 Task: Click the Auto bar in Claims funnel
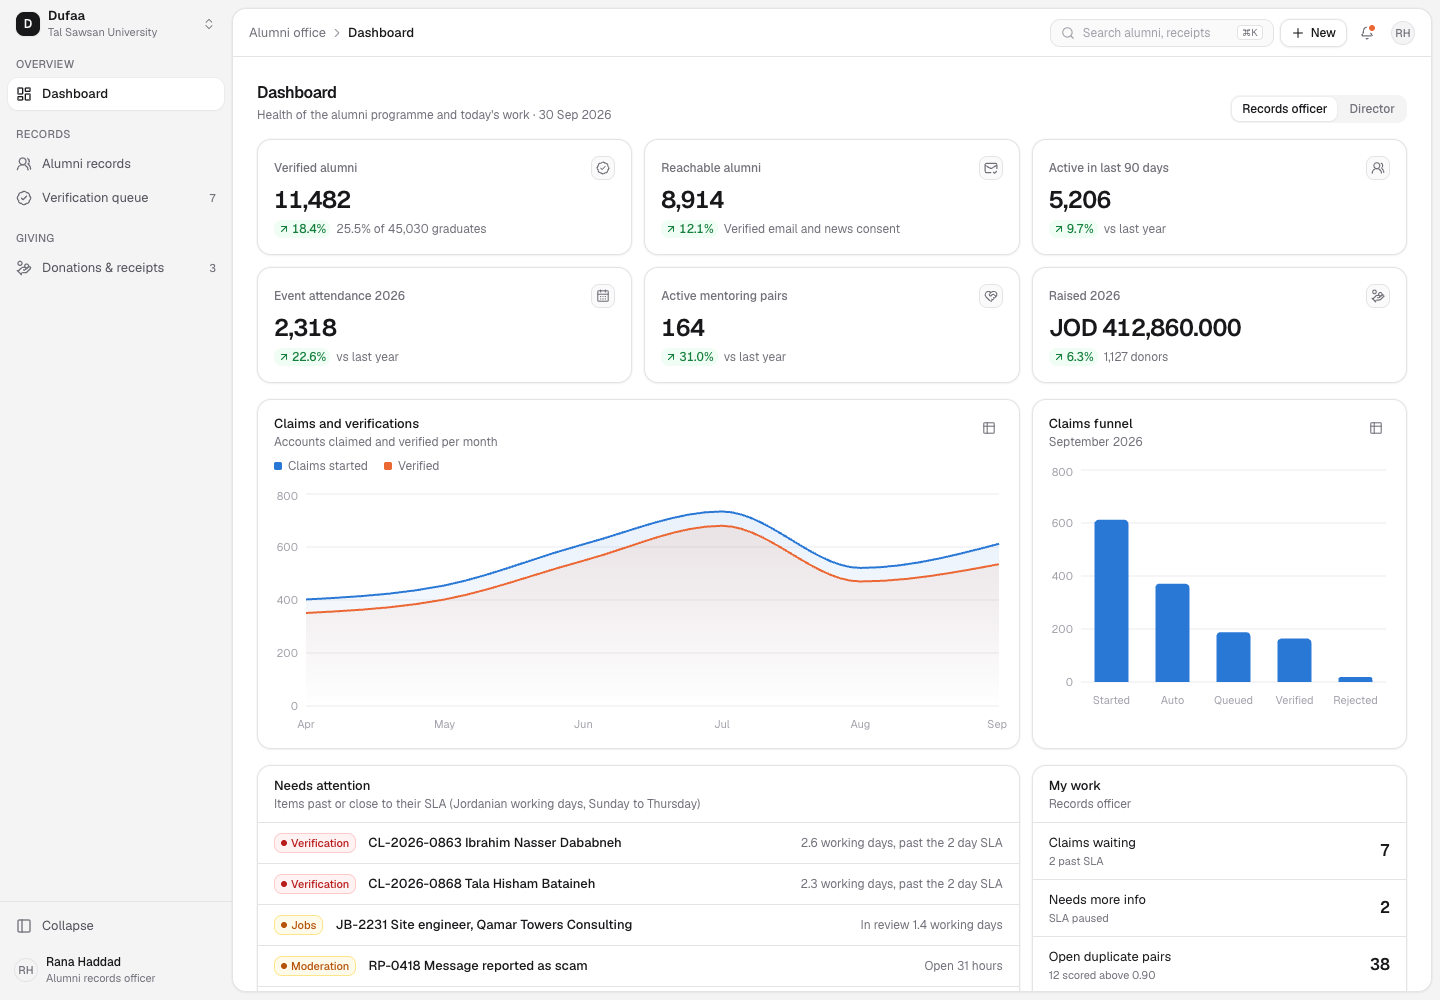click(1172, 633)
